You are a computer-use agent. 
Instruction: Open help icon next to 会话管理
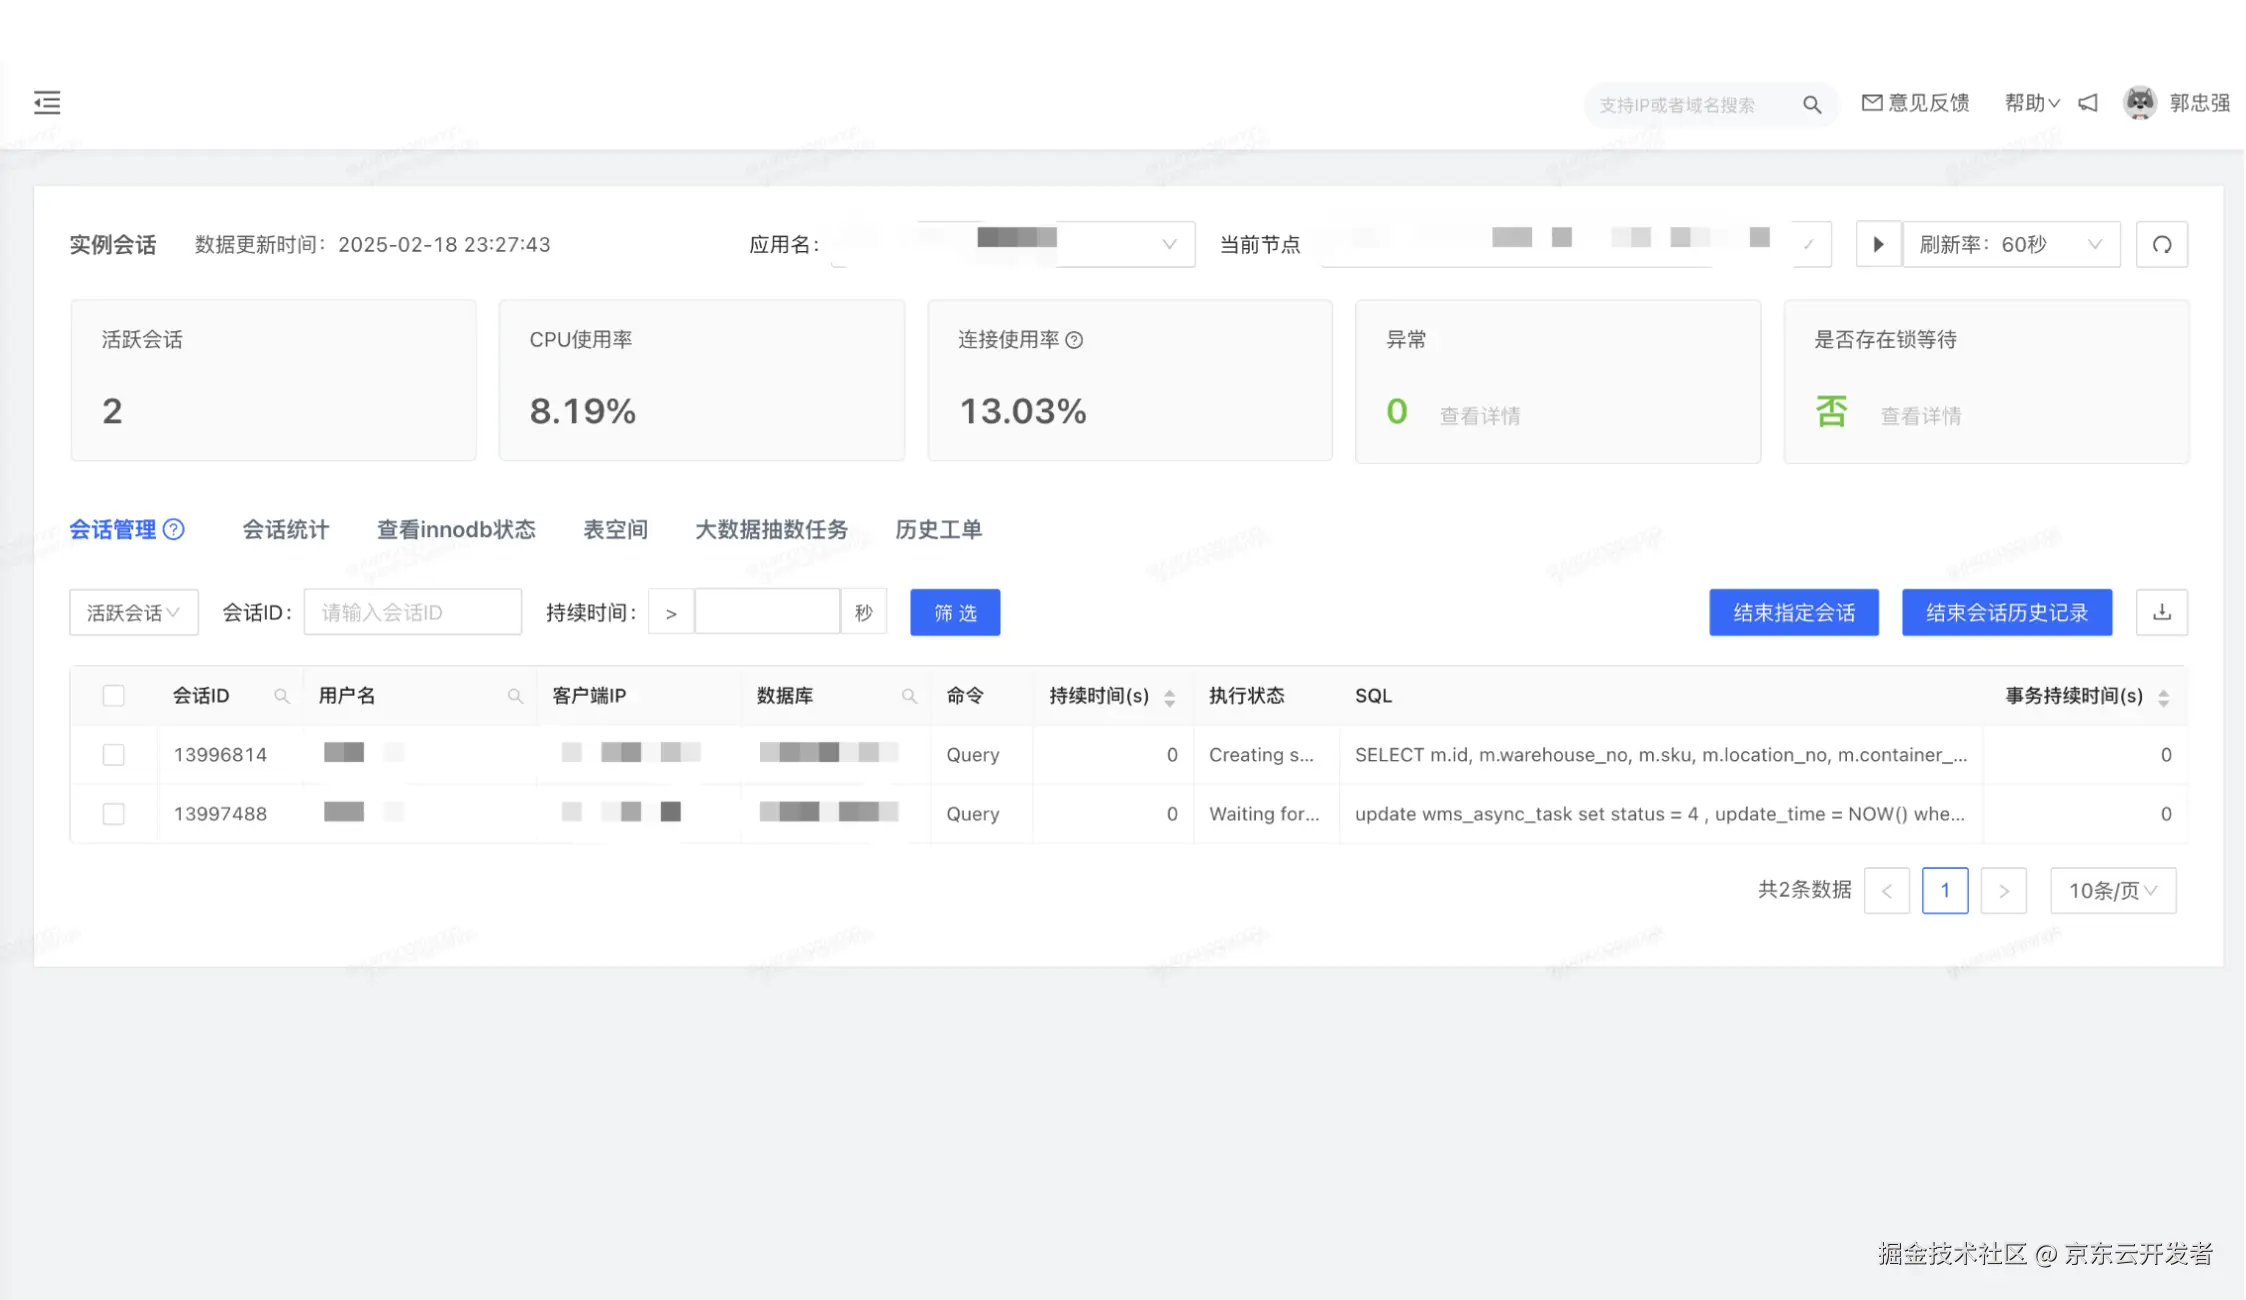[174, 529]
